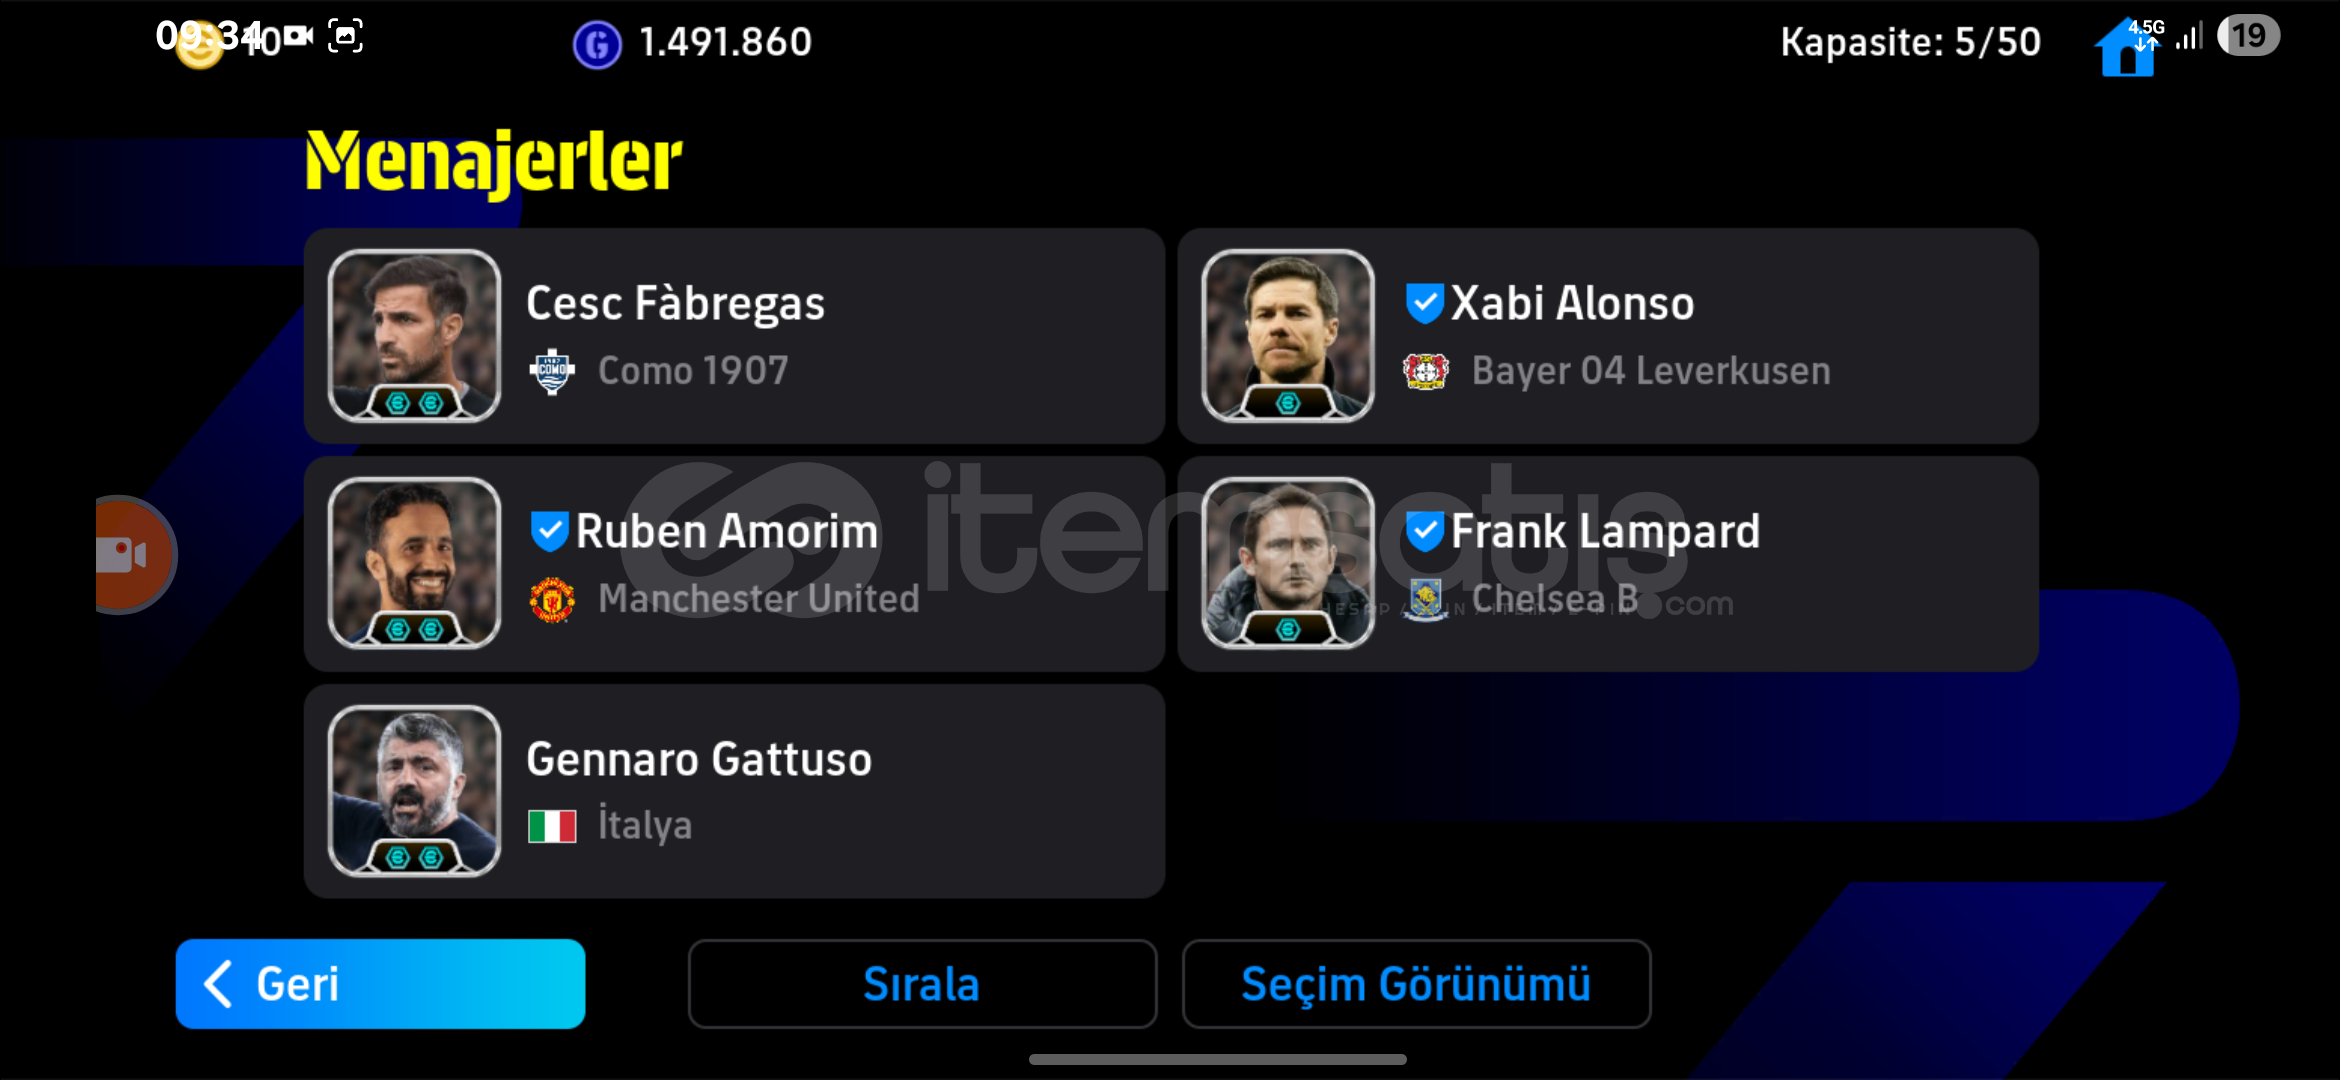Screen dimensions: 2352x1080
Task: Tap the Bayer 04 Leverkusen crest
Action: pos(1426,372)
